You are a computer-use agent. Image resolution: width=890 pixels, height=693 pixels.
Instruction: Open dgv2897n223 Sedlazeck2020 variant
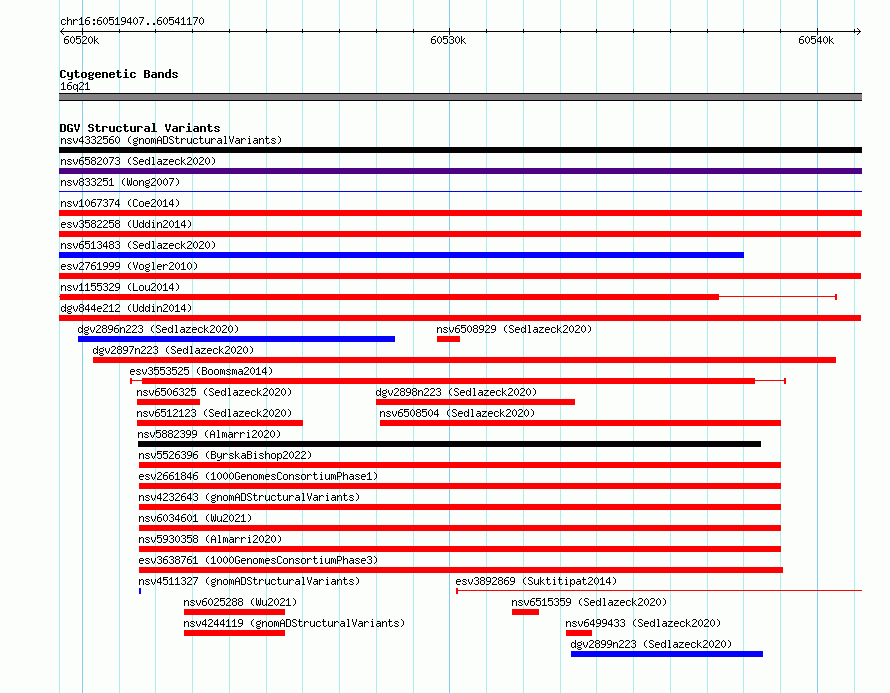click(173, 350)
